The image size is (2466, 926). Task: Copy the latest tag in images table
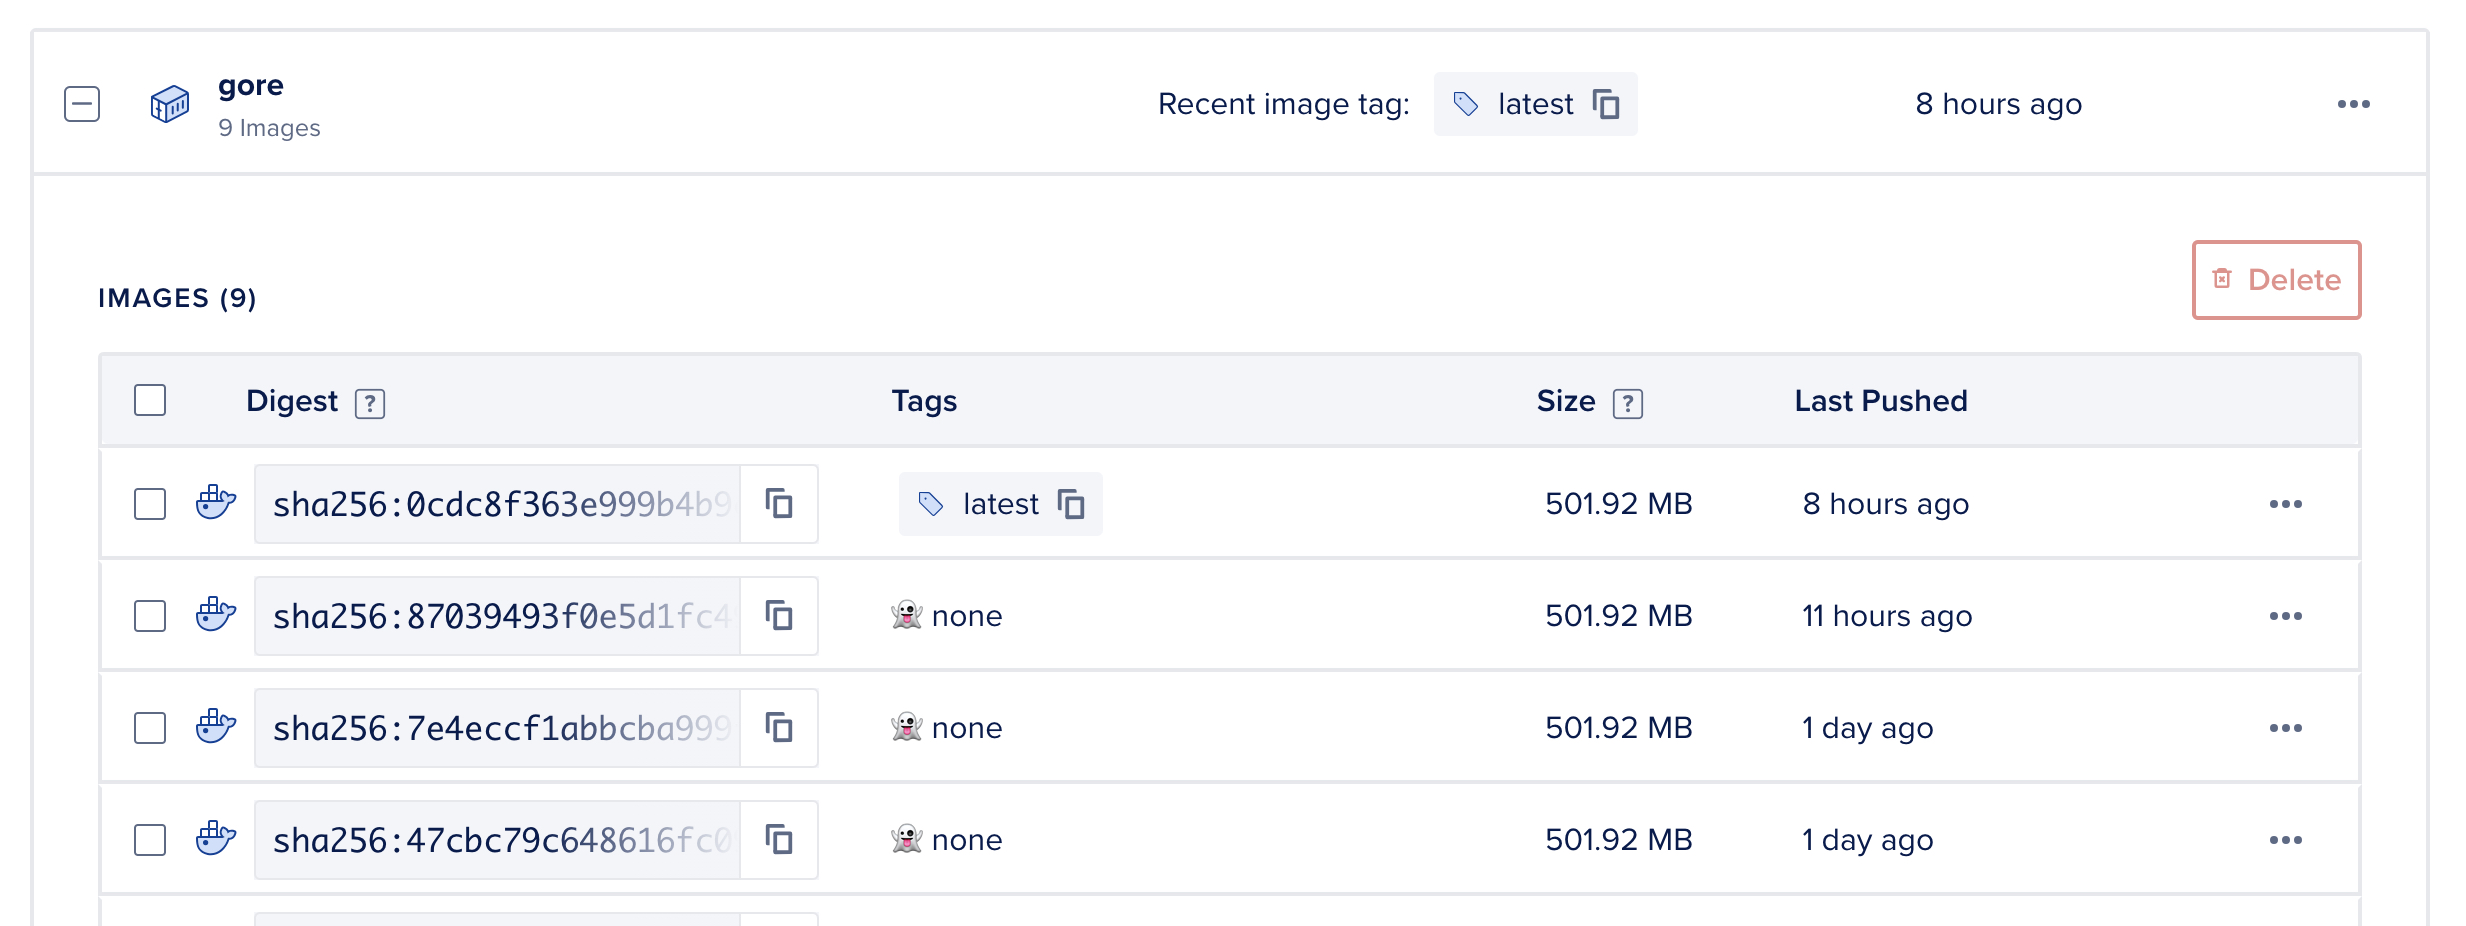click(x=1071, y=504)
